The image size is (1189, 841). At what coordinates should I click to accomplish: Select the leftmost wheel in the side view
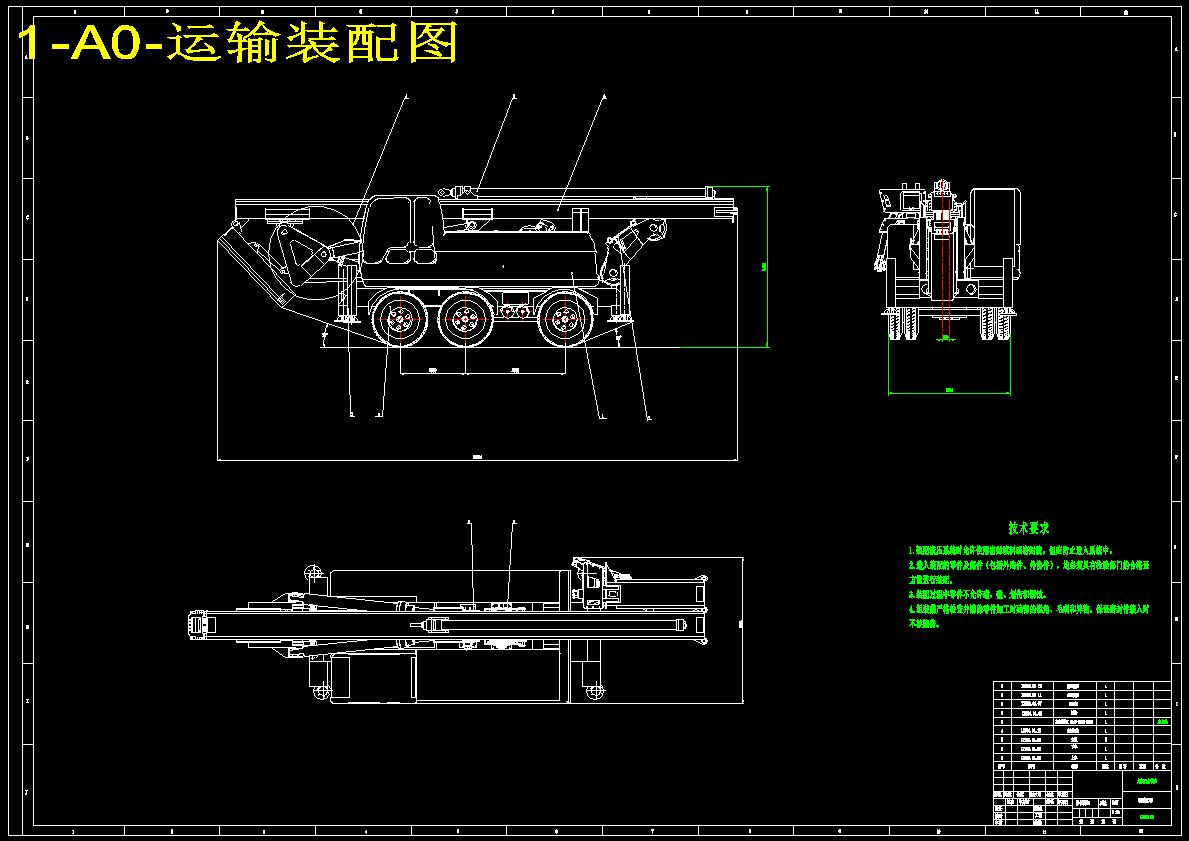tap(398, 321)
